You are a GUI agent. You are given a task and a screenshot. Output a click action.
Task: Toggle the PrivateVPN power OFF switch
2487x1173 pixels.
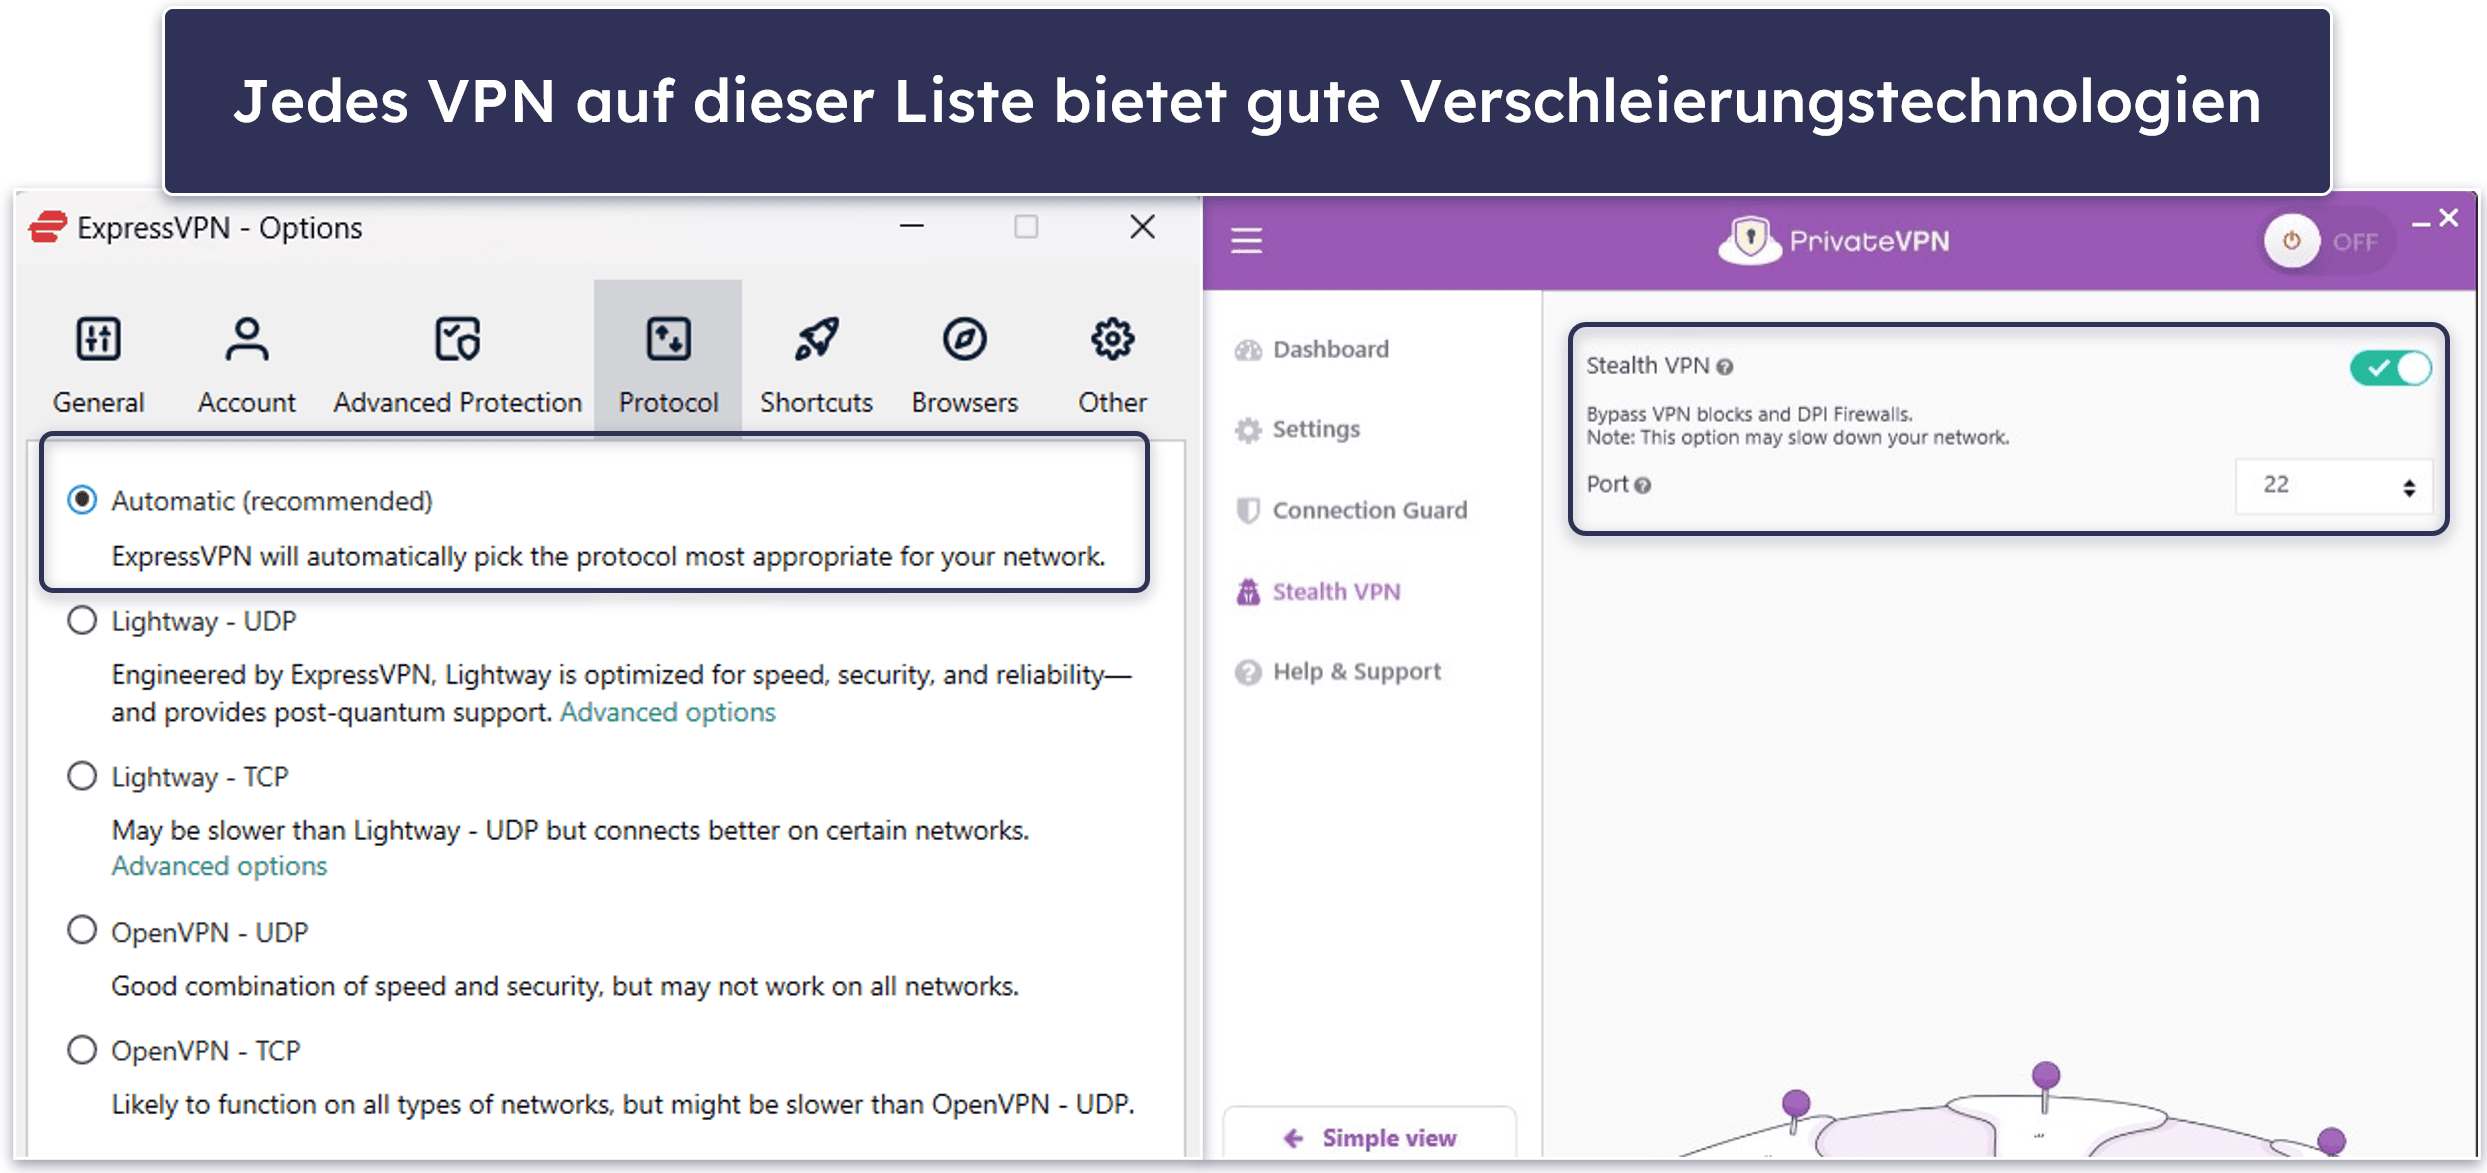pyautogui.click(x=2328, y=241)
